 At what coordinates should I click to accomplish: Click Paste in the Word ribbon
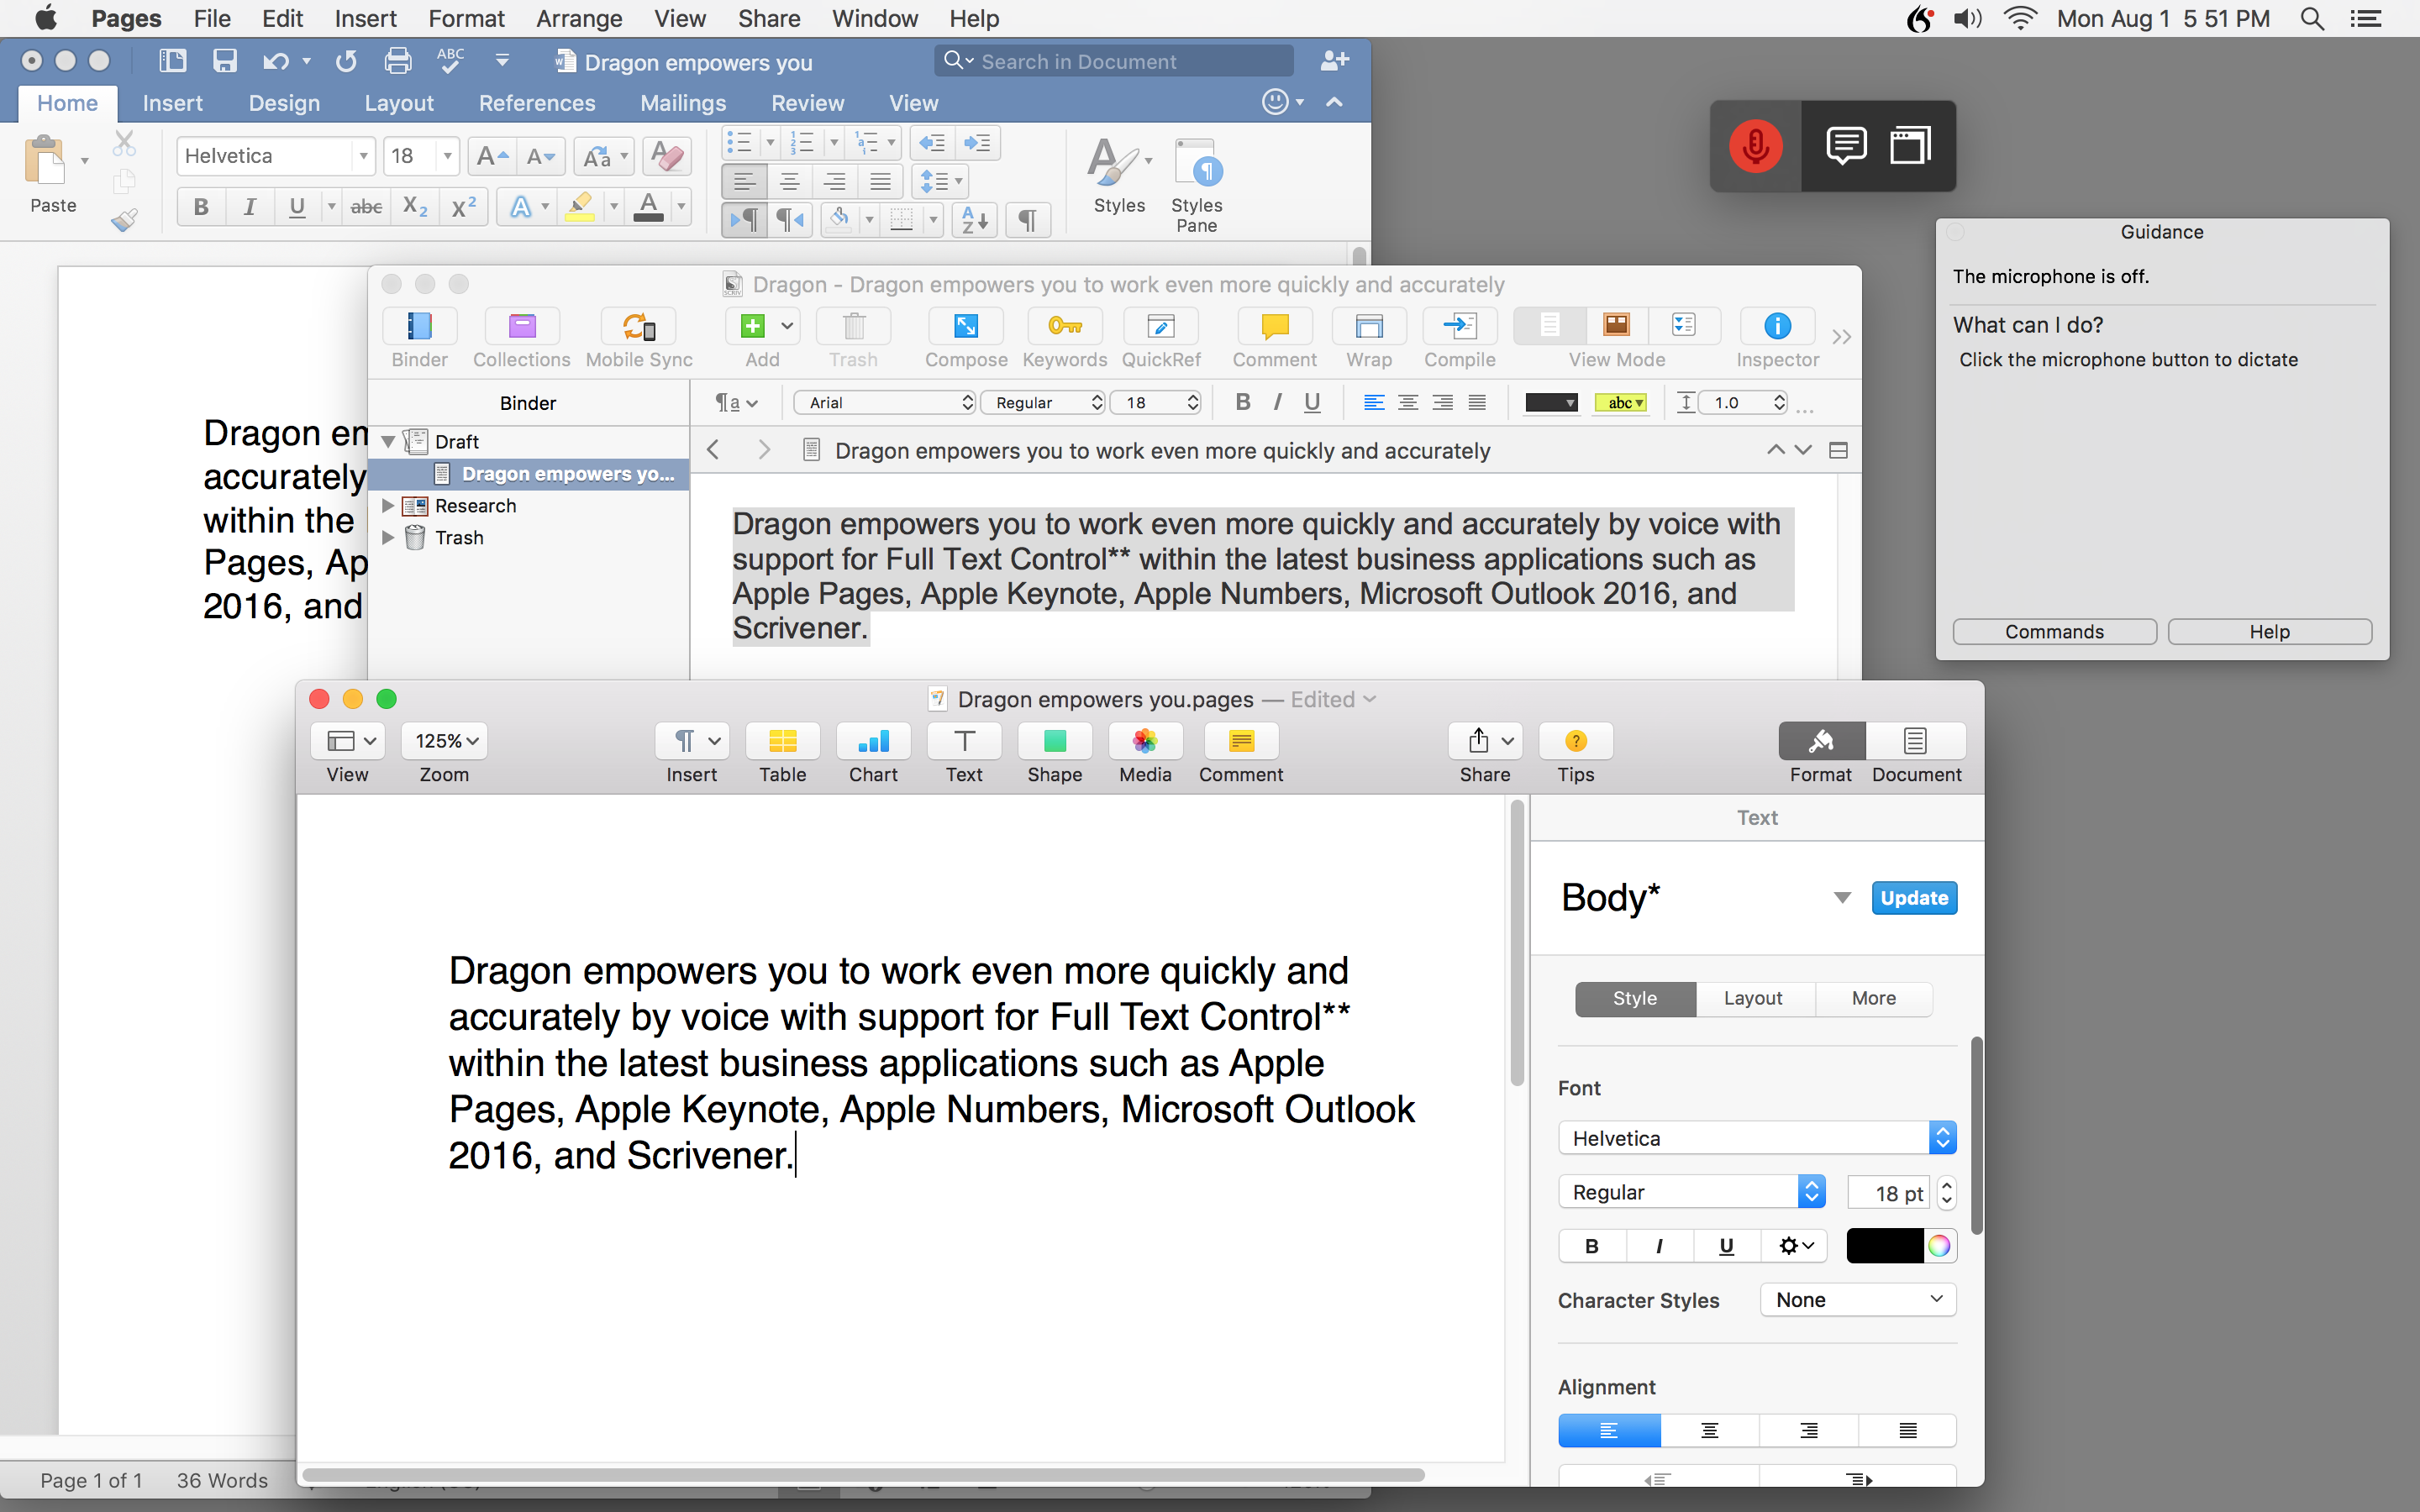[52, 175]
